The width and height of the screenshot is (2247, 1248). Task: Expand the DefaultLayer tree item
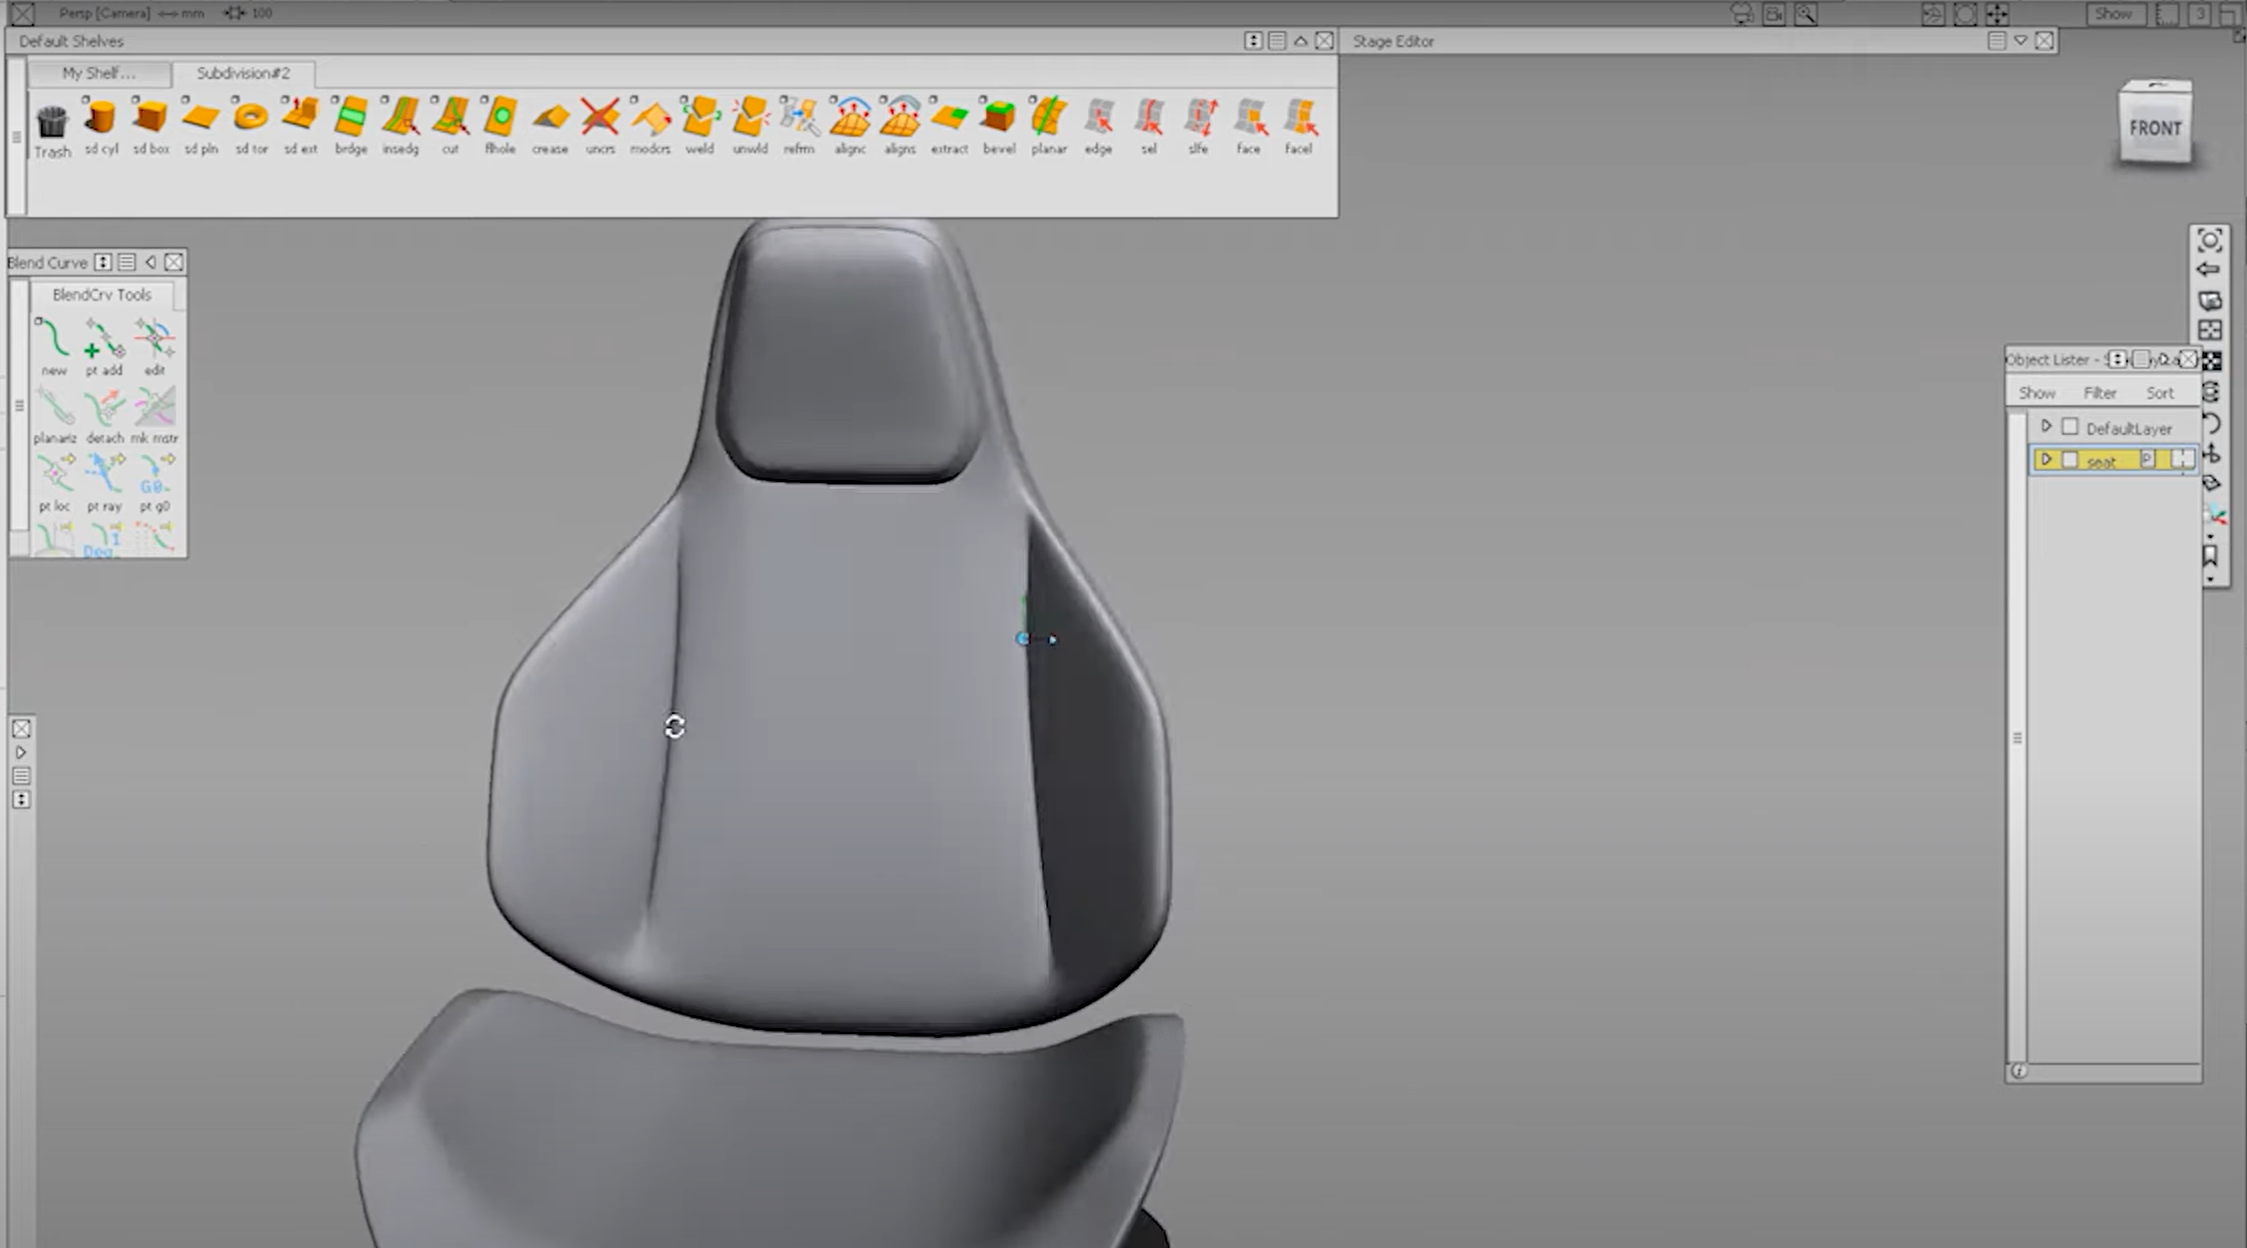pos(2046,425)
